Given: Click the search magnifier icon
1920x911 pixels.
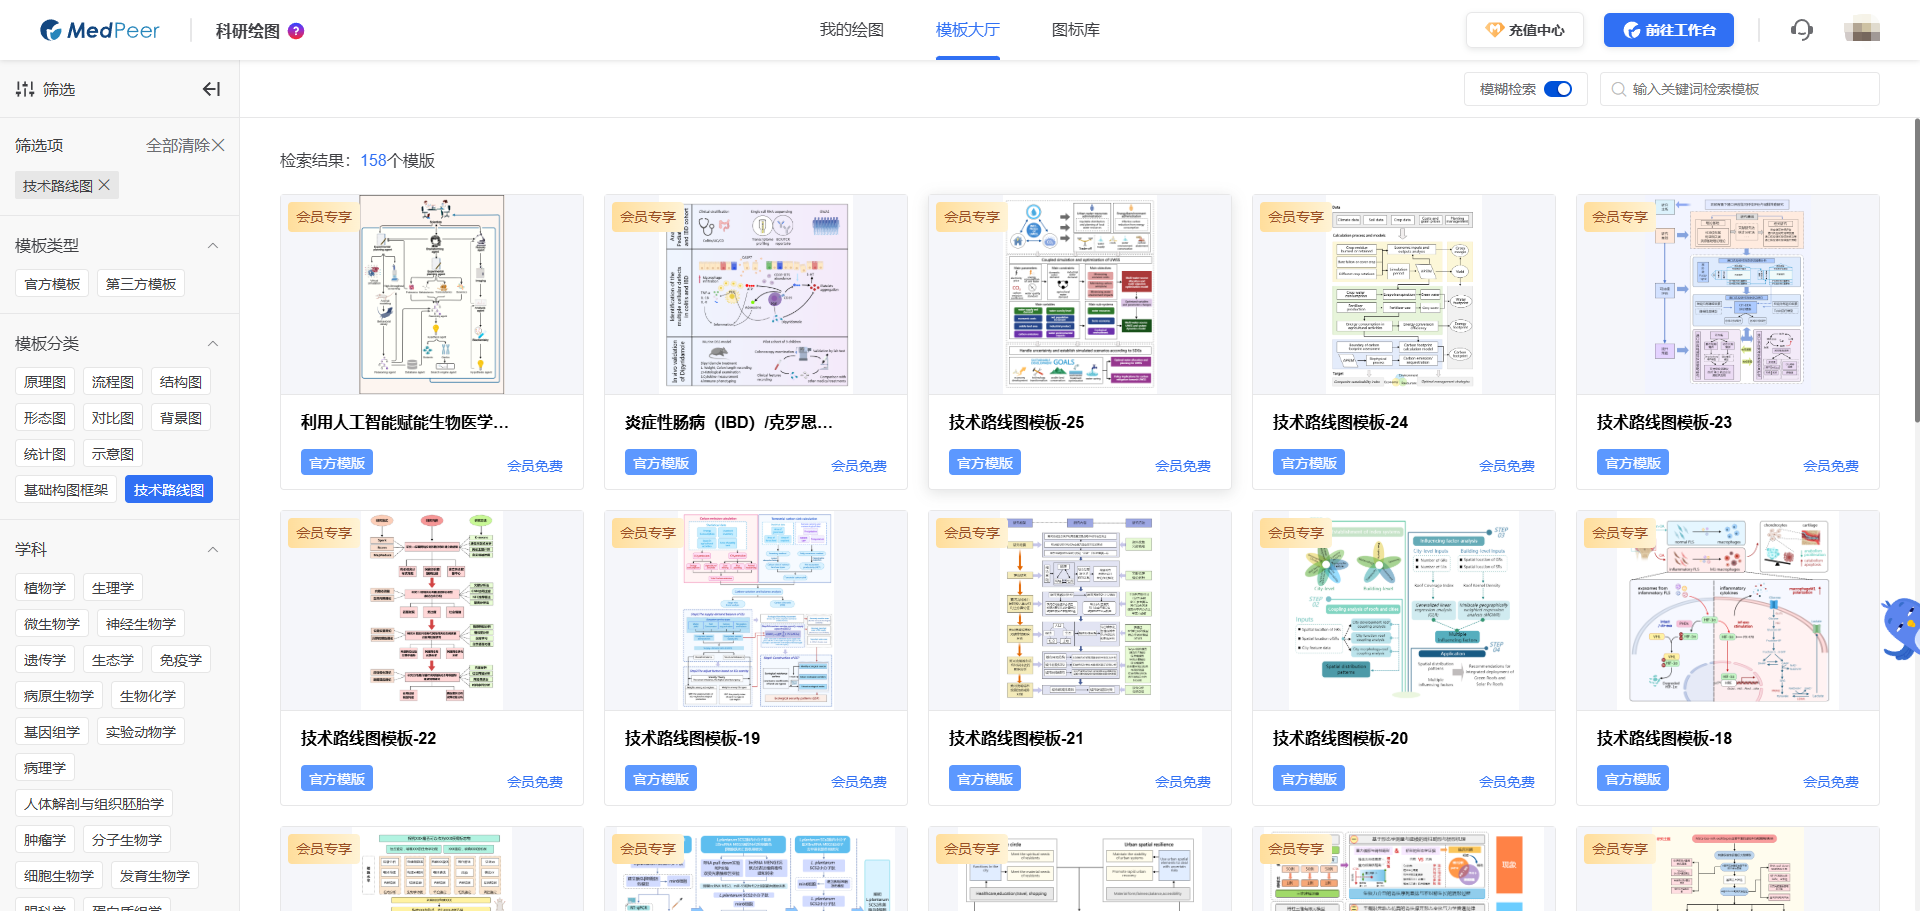Looking at the screenshot, I should (1618, 89).
